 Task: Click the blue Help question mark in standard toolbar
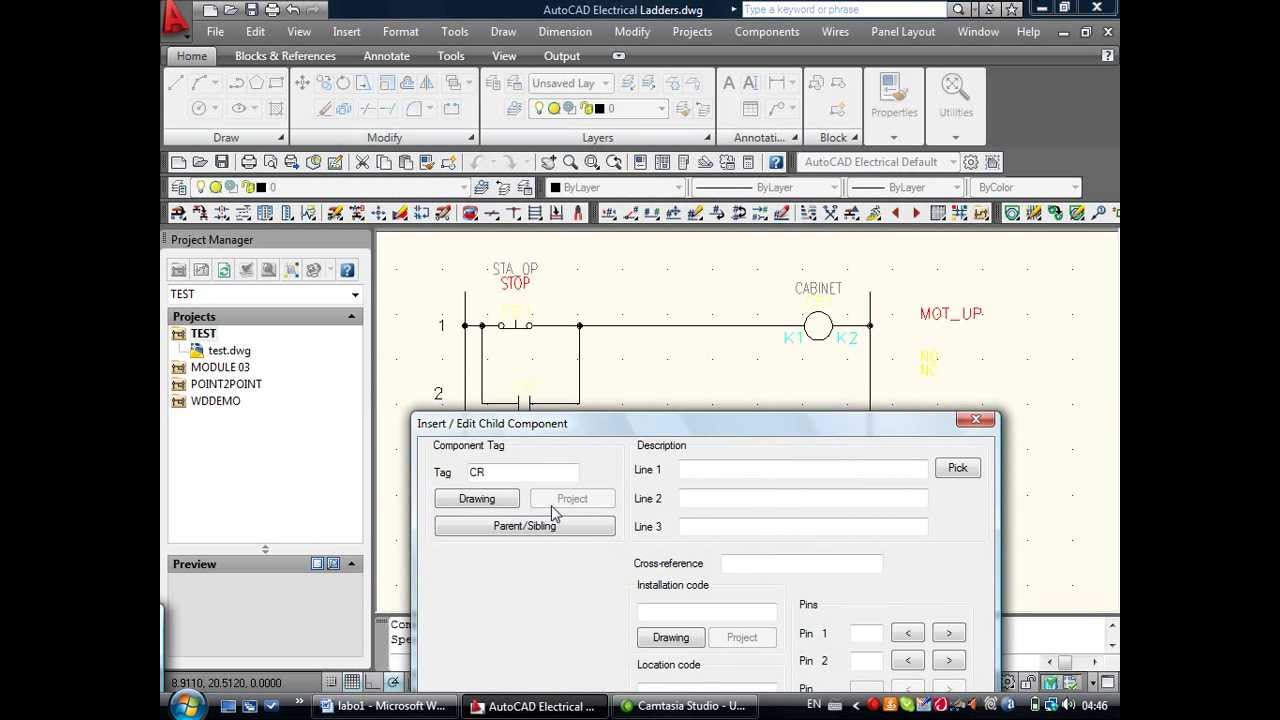click(x=776, y=162)
